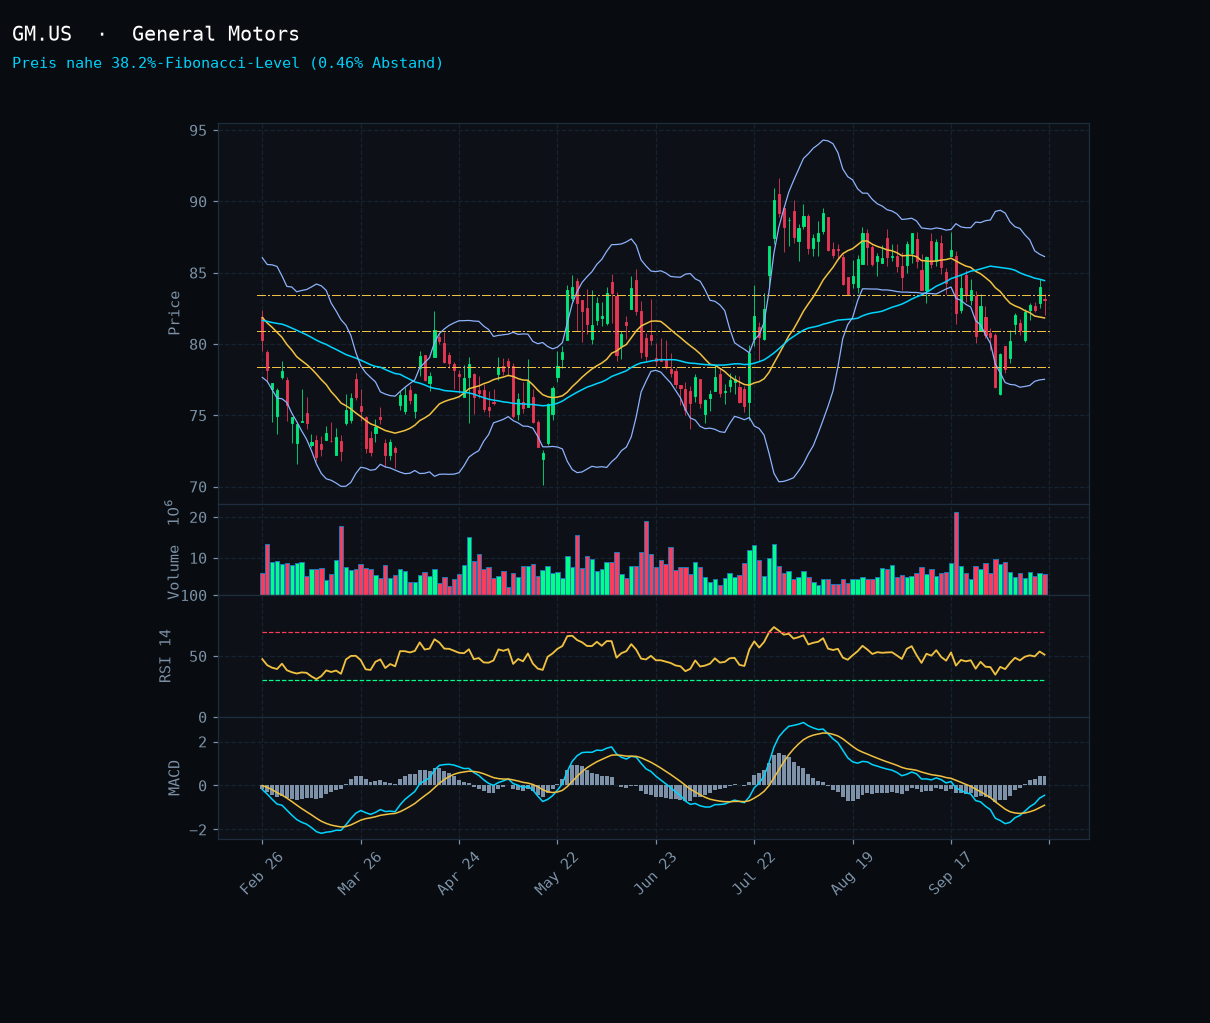Select the 75 tick on the Price axis
Viewport: 1210px width, 1023px height.
point(198,416)
